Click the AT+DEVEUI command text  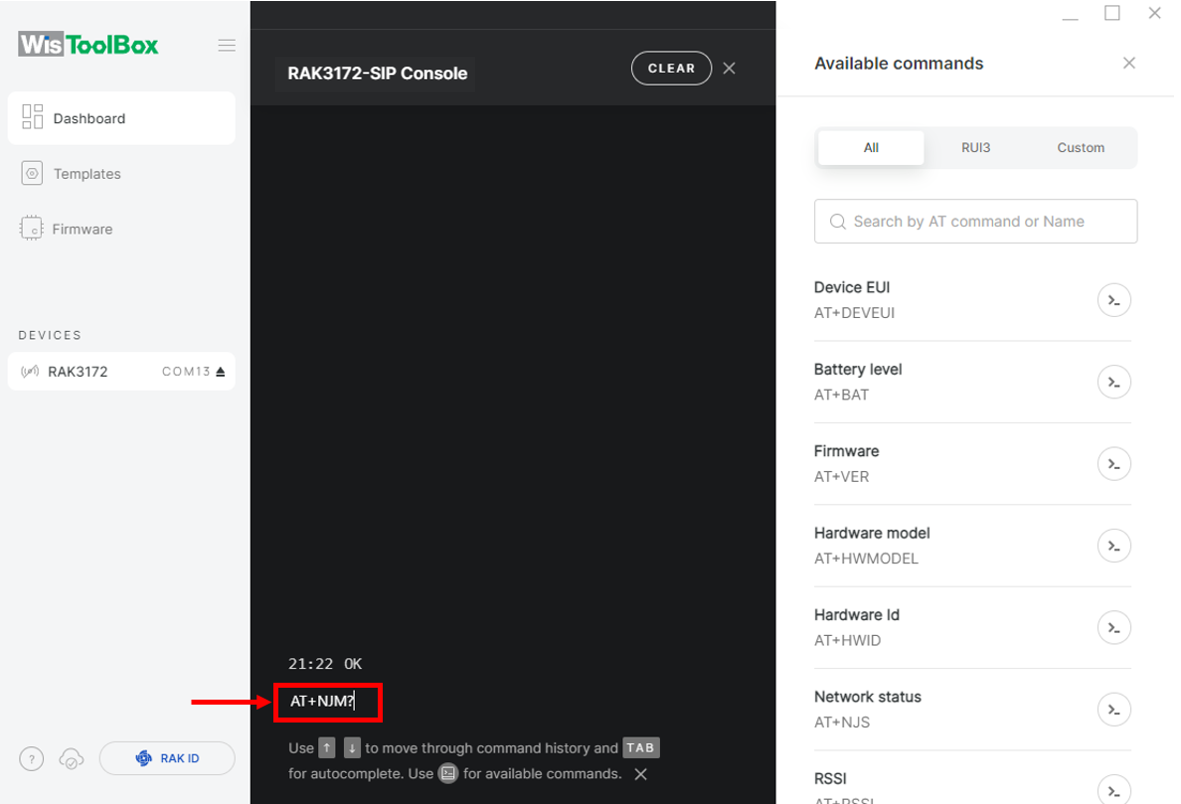854,313
